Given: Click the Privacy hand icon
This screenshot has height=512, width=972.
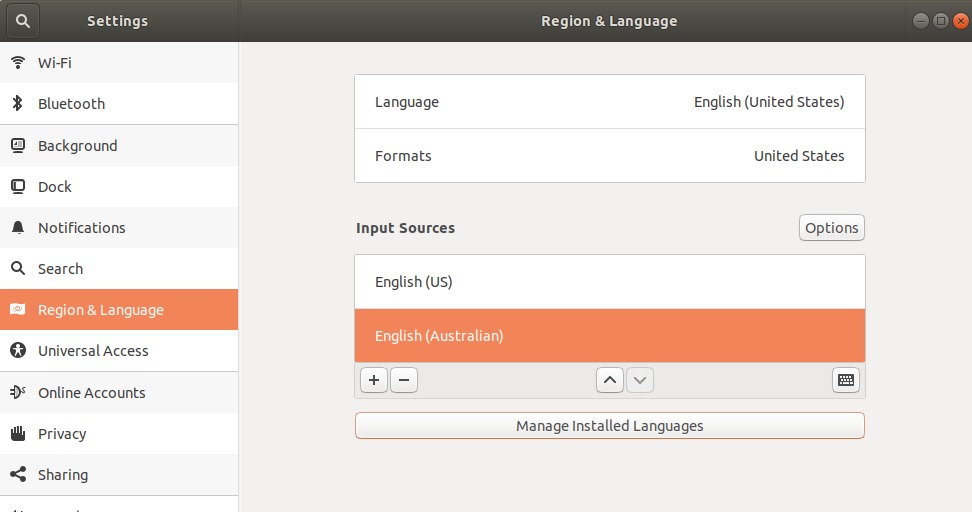Looking at the screenshot, I should (18, 433).
